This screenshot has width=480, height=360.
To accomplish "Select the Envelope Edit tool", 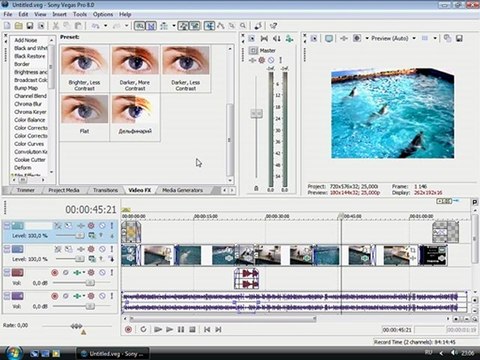I will [221, 26].
